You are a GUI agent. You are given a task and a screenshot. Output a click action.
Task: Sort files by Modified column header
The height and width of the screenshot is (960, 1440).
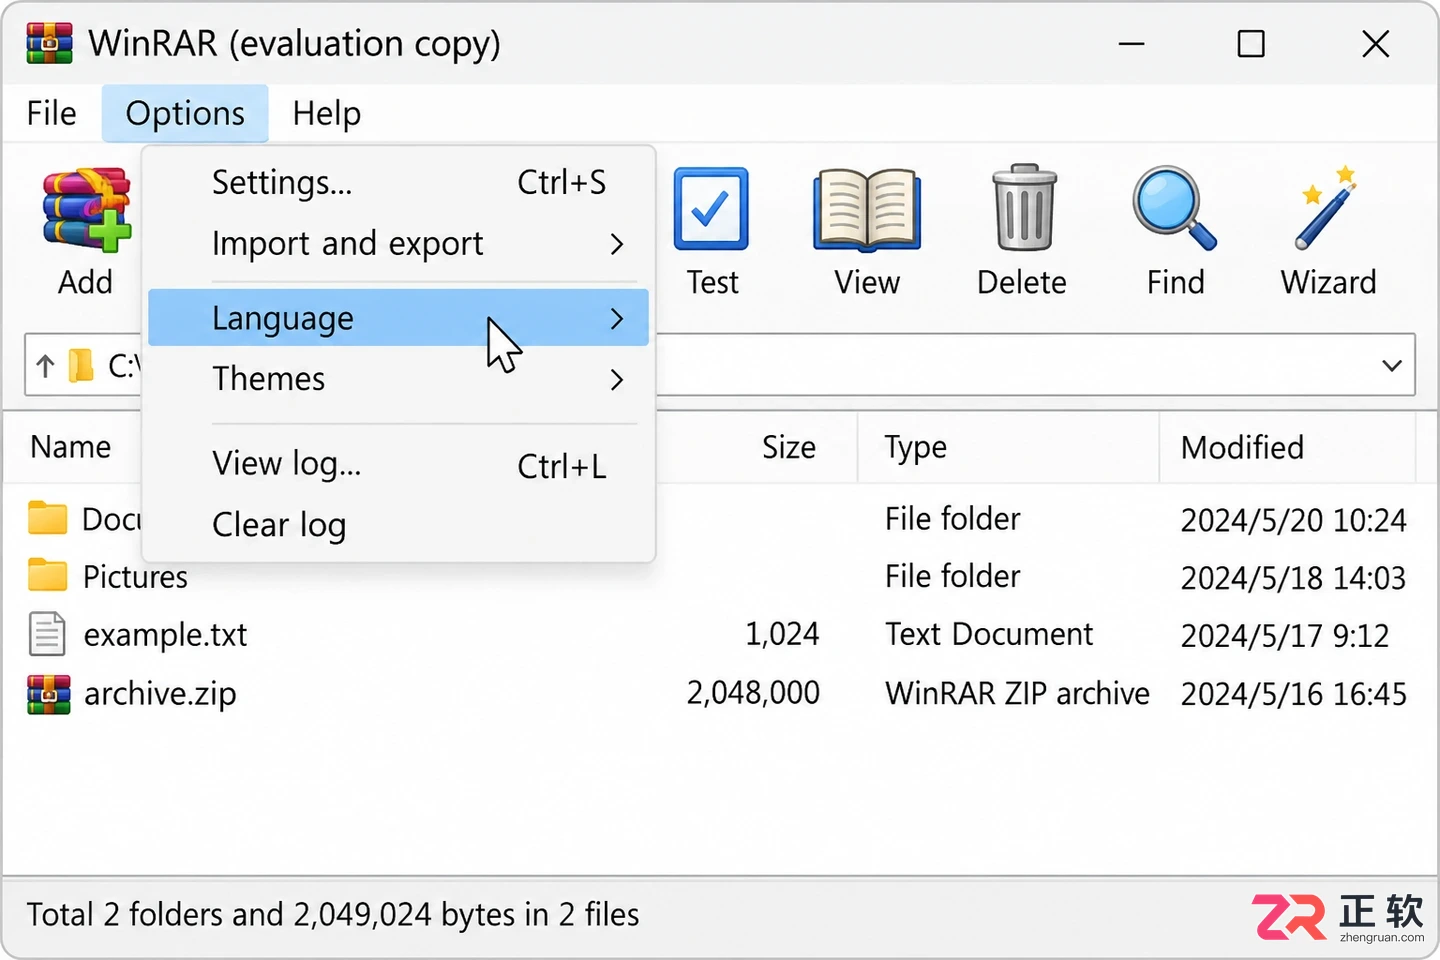point(1242,447)
